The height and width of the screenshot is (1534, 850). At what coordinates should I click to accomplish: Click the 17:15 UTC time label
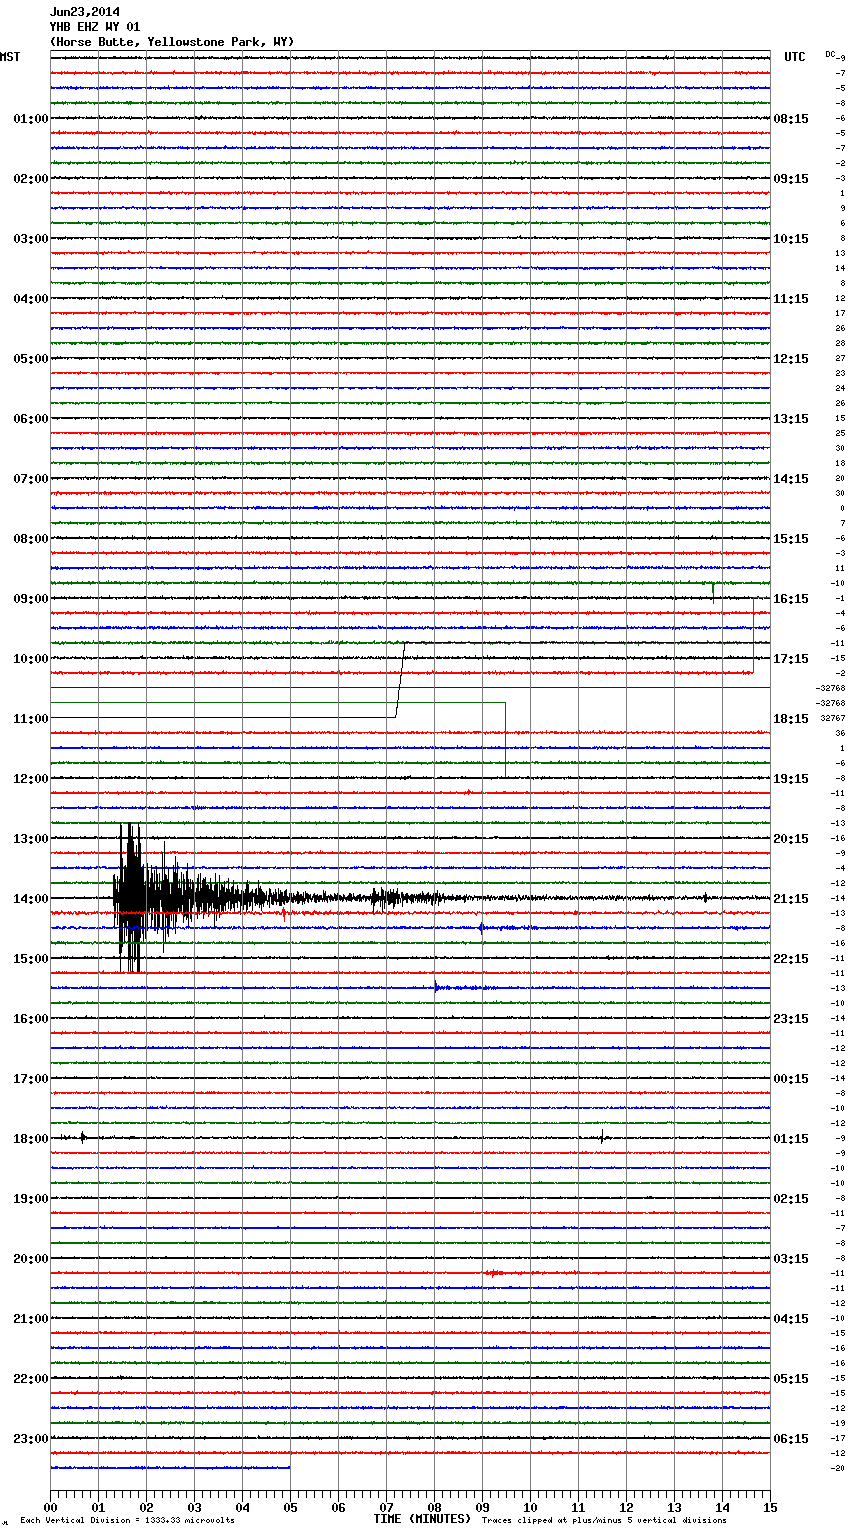[x=791, y=659]
